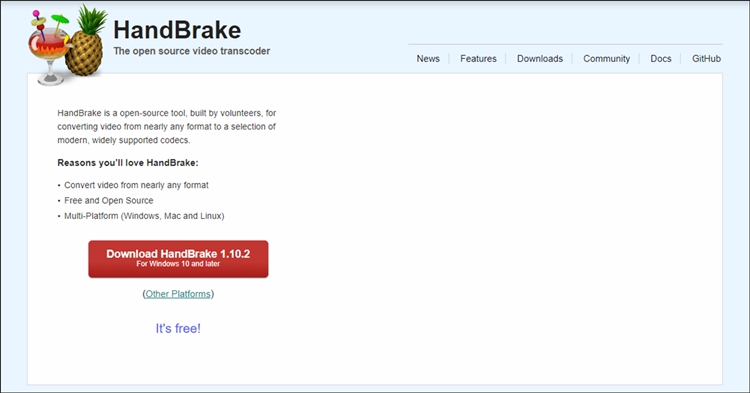Click the HandBrake pineapple and cocktail logo
The height and width of the screenshot is (393, 750).
67,45
